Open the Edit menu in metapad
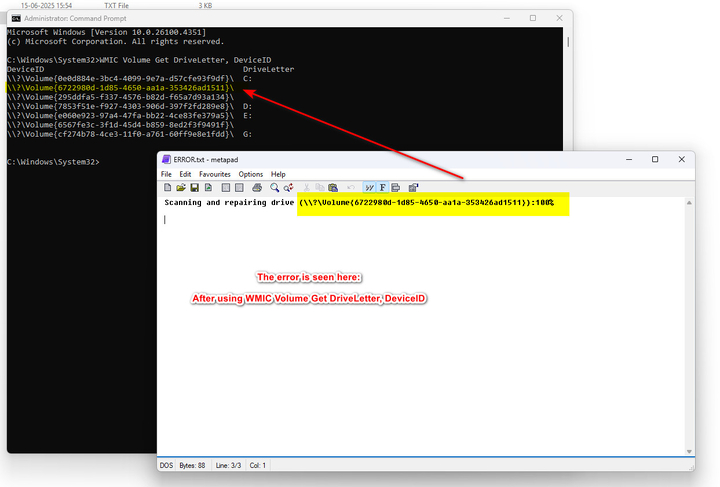 coord(185,174)
